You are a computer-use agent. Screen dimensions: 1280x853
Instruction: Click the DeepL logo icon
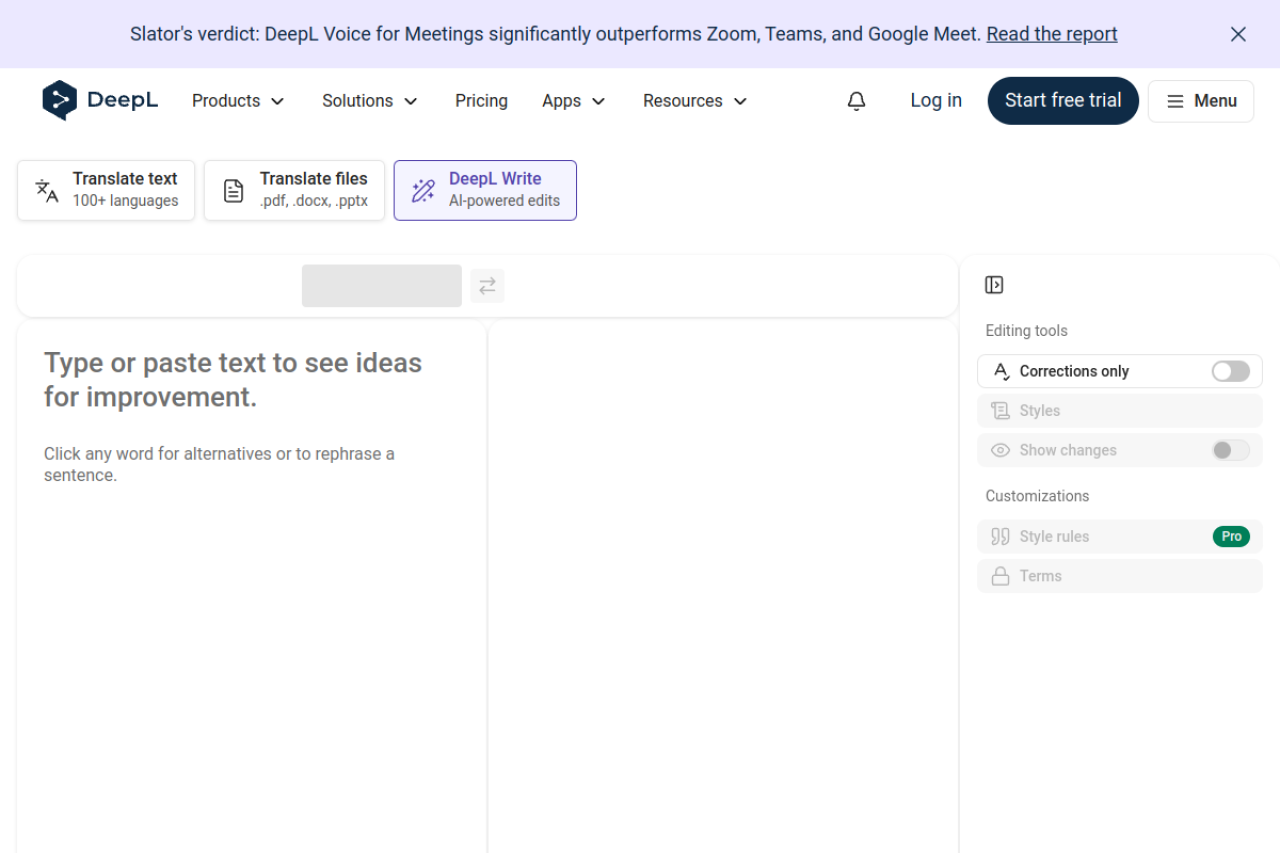[60, 100]
